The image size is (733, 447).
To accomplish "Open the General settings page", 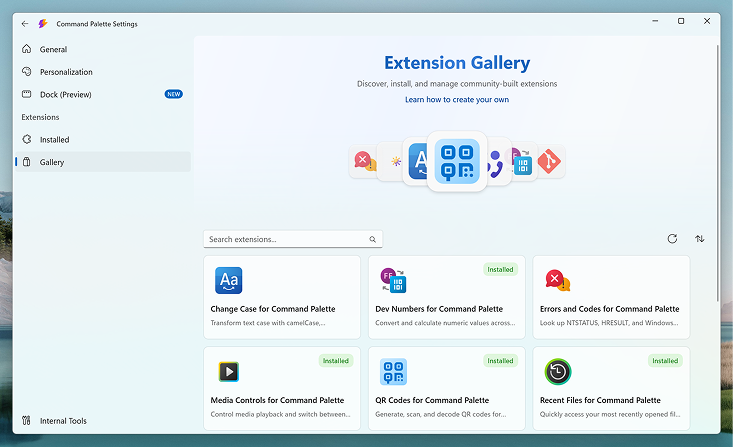I will point(103,49).
